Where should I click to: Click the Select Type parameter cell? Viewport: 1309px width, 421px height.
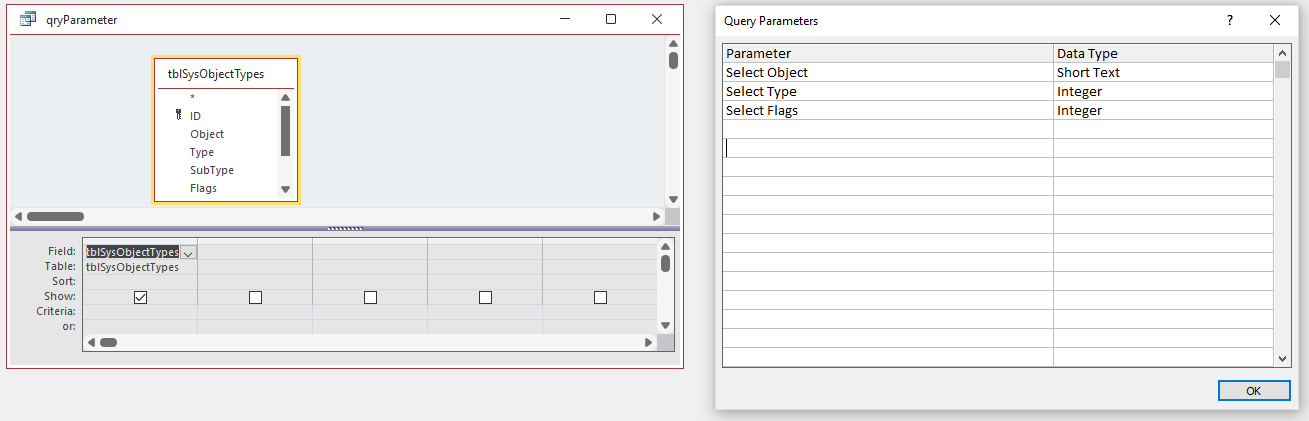coord(888,91)
